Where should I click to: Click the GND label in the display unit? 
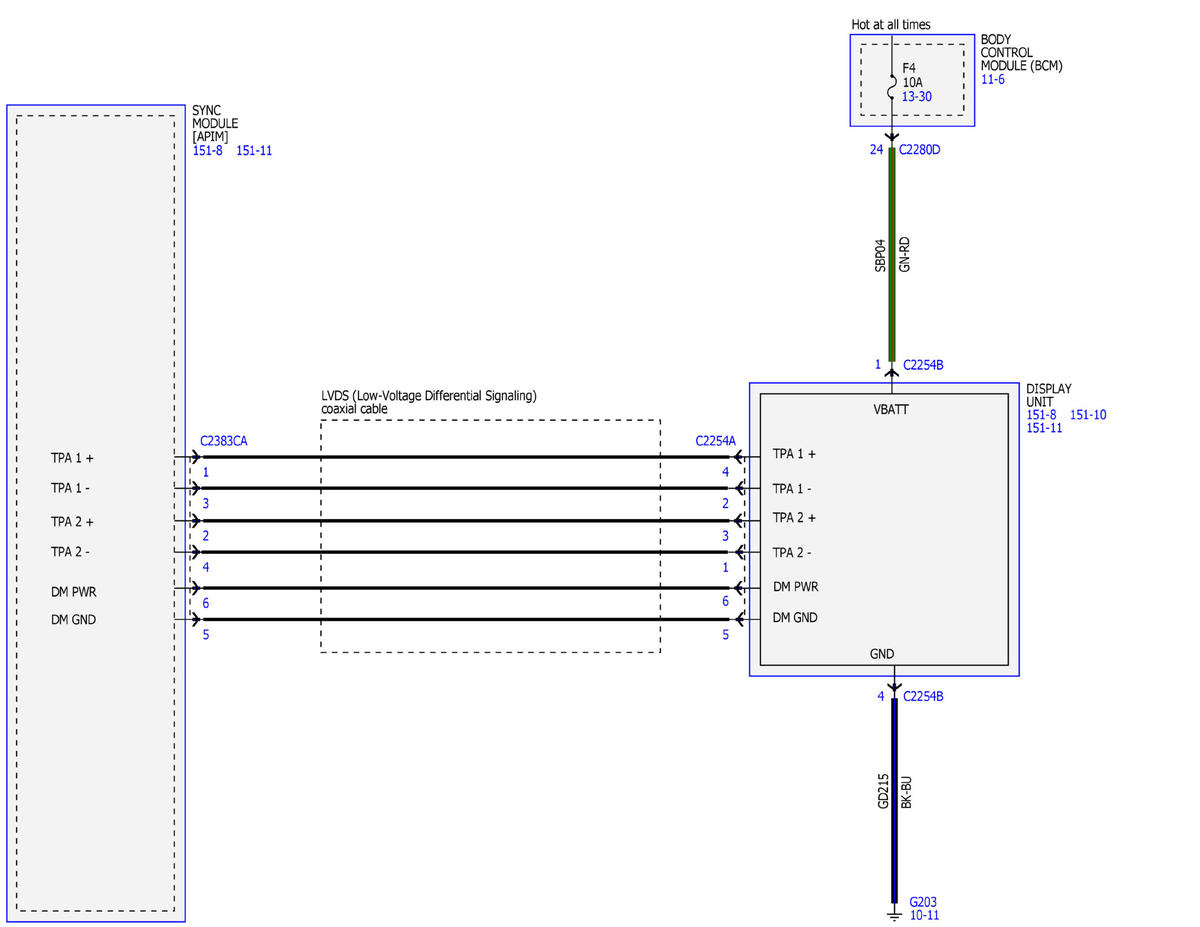[882, 654]
